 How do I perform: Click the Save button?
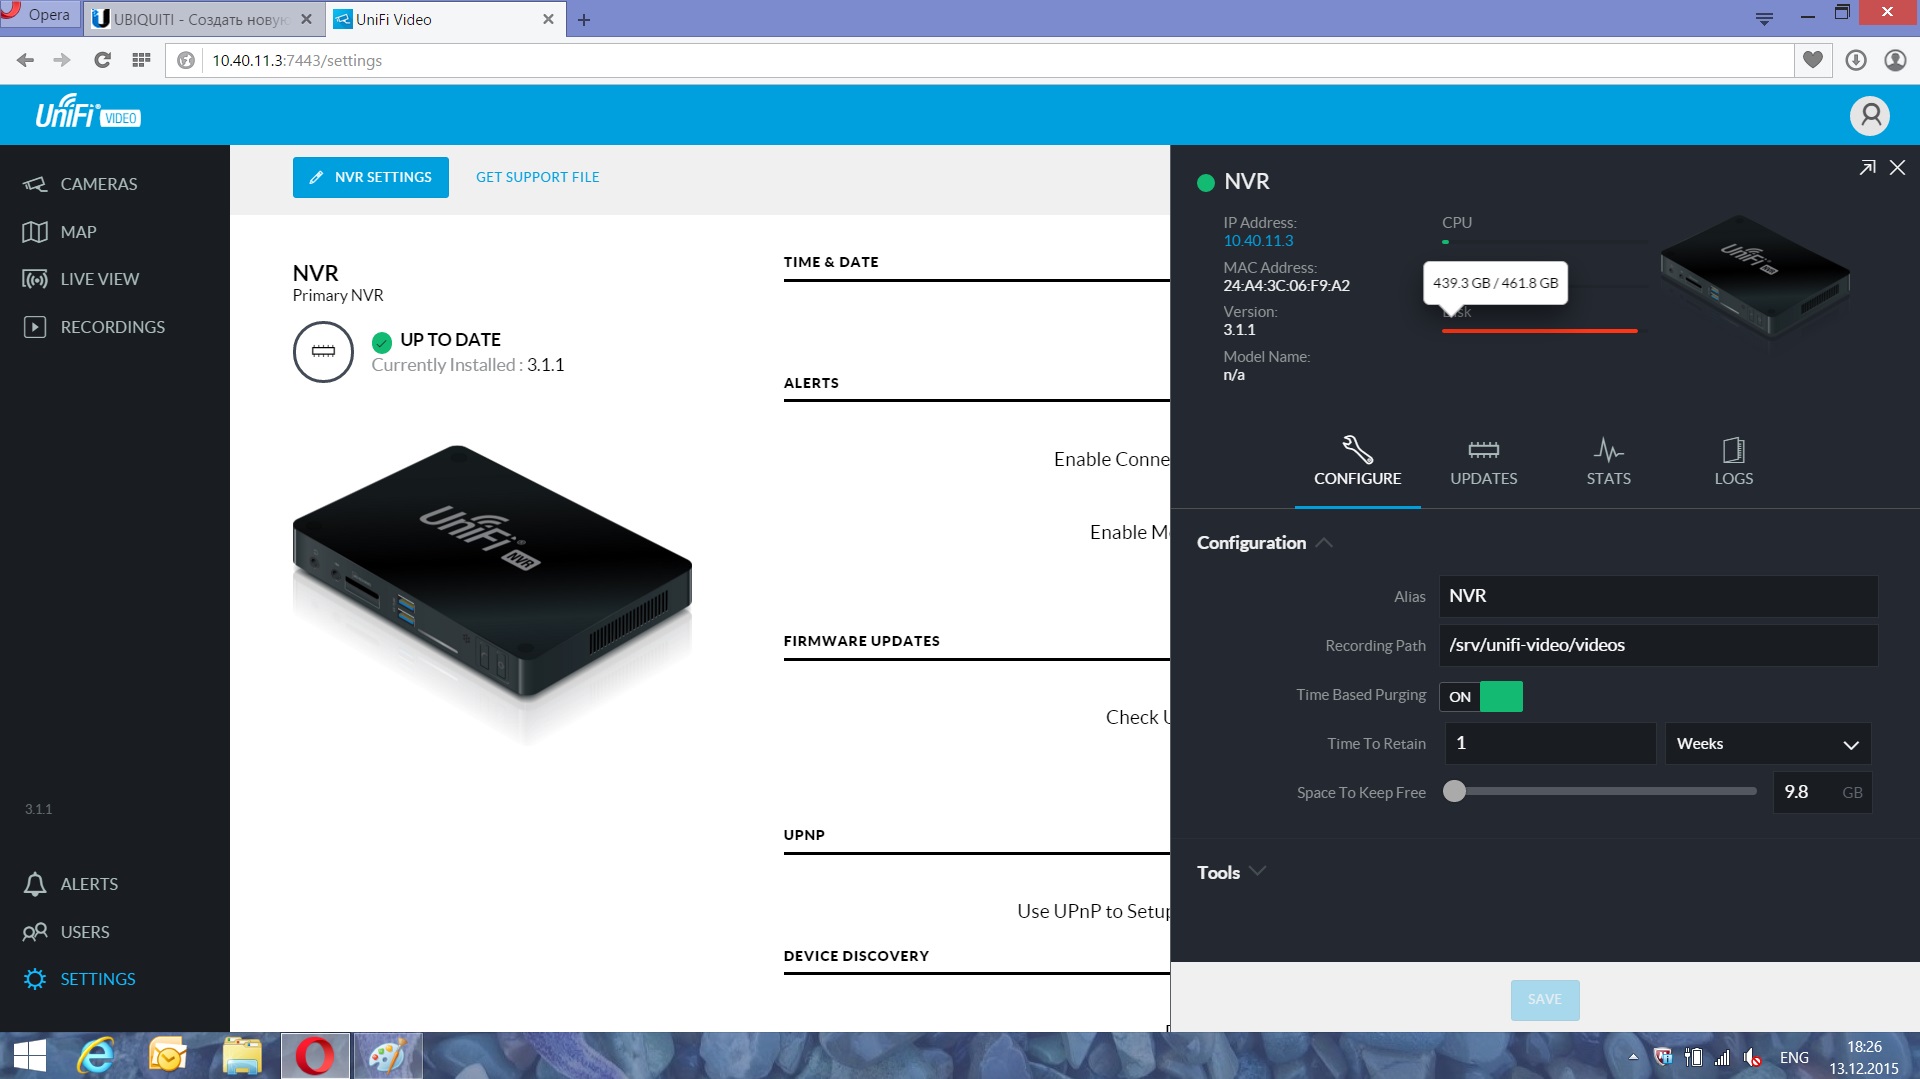[x=1544, y=999]
